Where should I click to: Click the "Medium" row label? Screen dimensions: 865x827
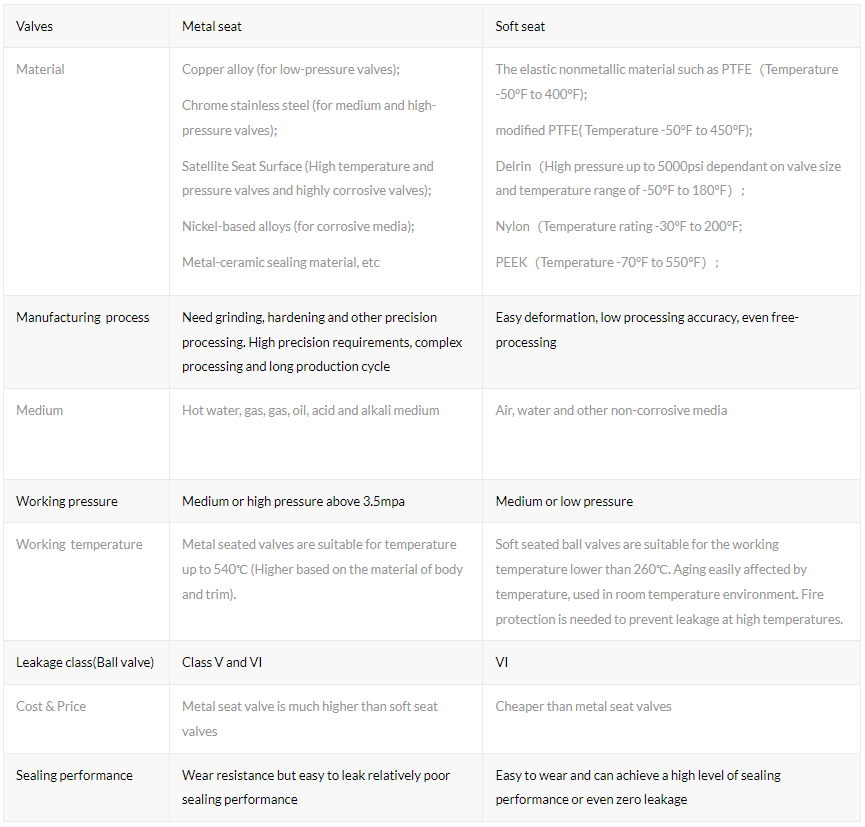40,410
